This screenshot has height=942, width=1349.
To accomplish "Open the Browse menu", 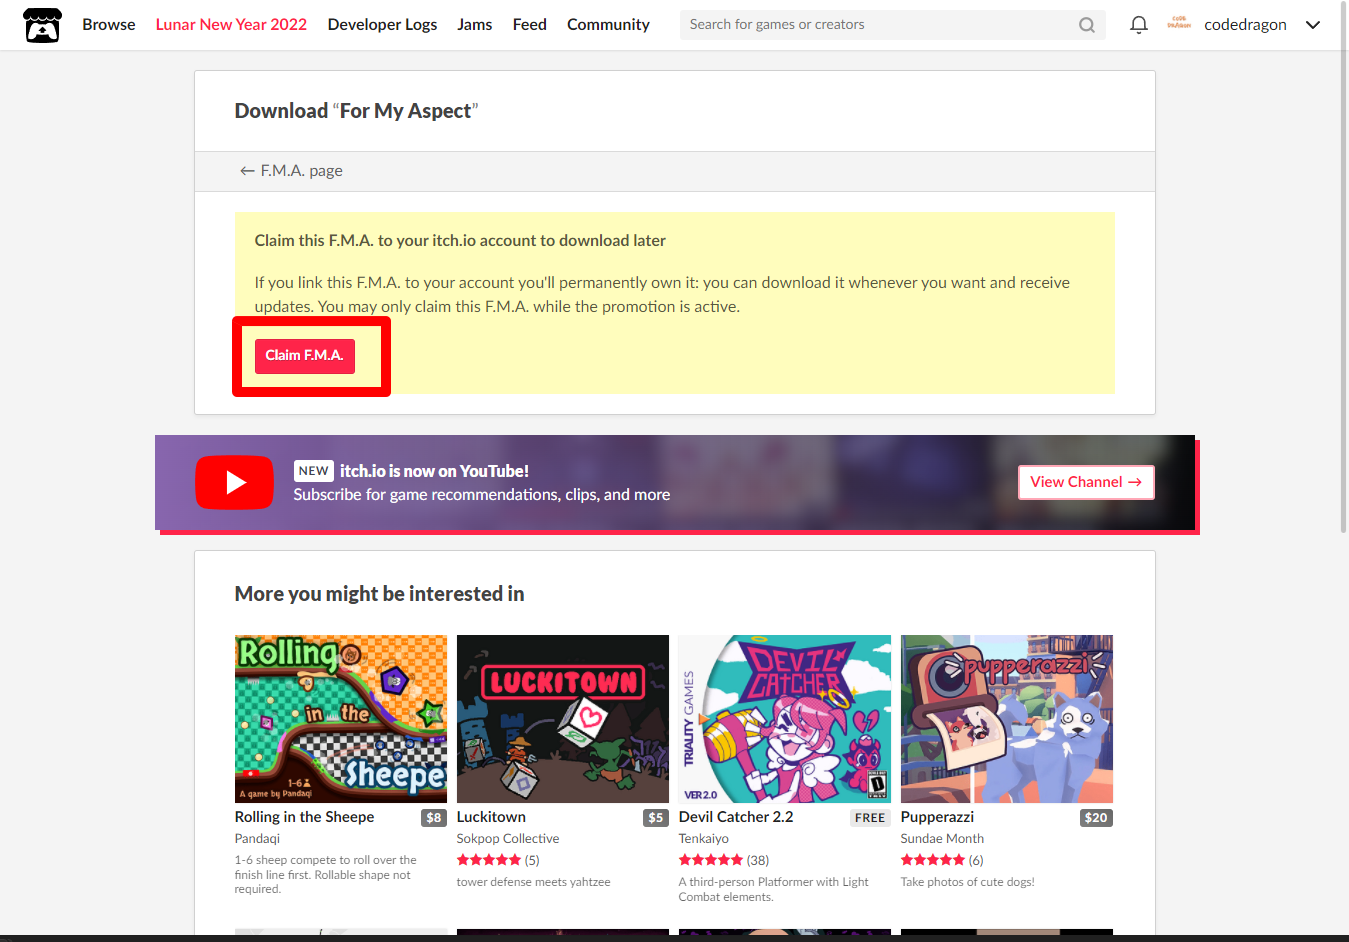I will (x=109, y=25).
